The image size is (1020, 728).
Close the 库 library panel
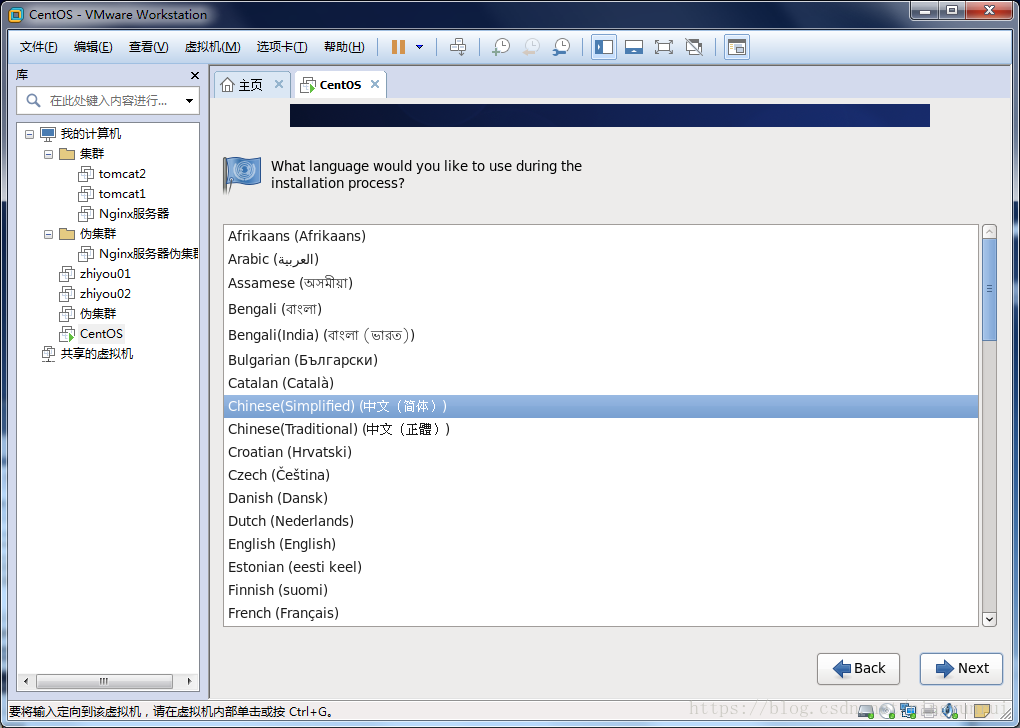pos(195,75)
